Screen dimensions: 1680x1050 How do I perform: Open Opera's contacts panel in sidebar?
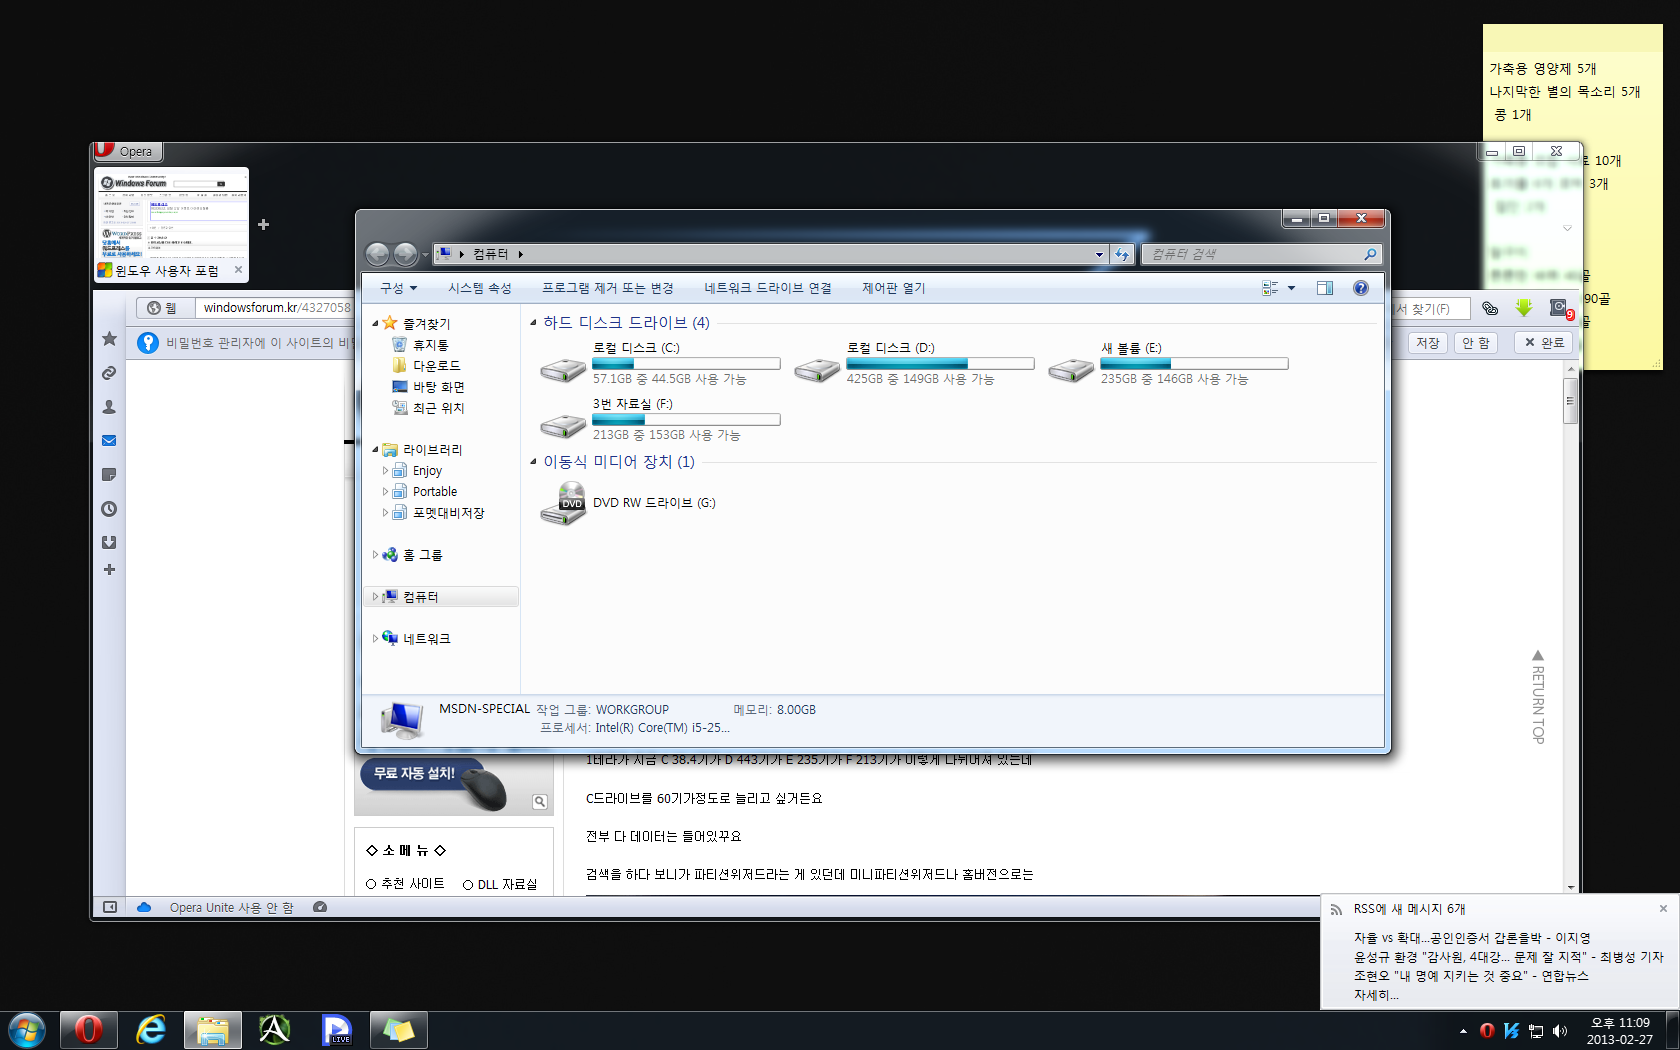coord(109,407)
